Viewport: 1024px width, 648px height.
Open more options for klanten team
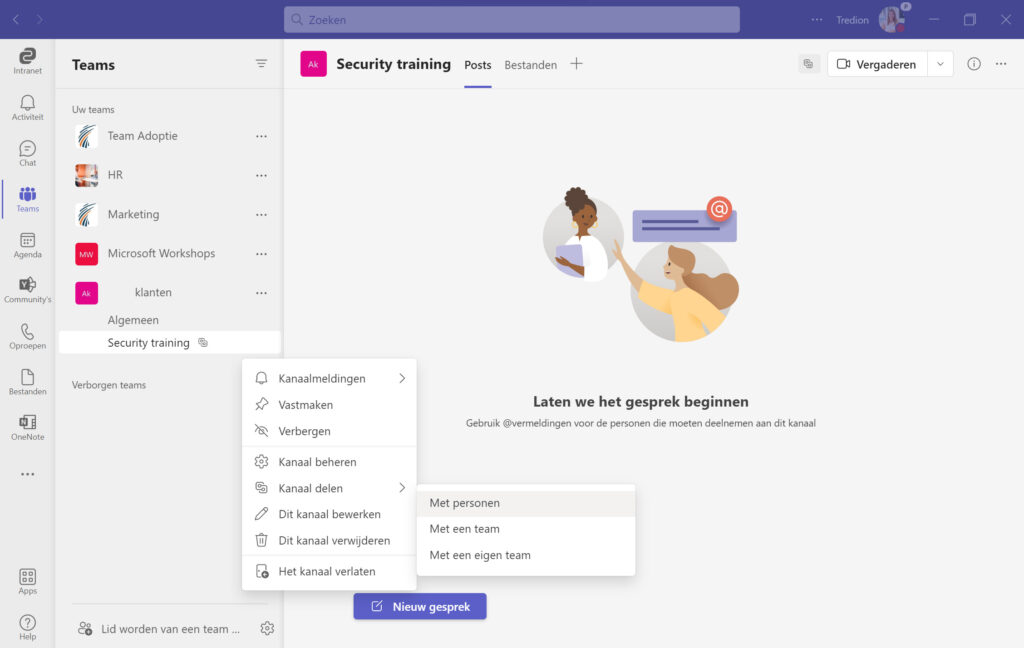click(x=261, y=293)
